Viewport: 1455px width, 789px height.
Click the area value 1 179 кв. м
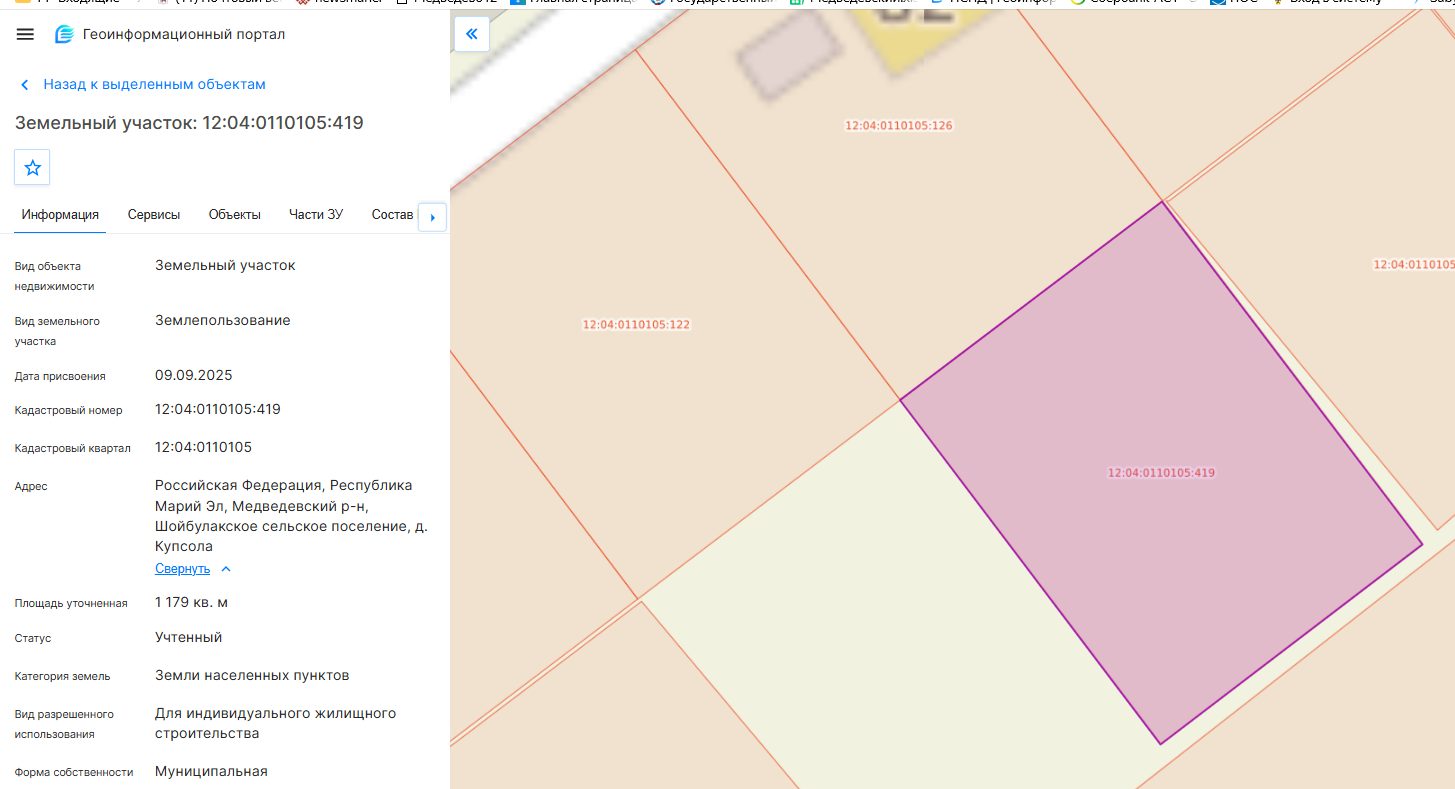coord(192,602)
